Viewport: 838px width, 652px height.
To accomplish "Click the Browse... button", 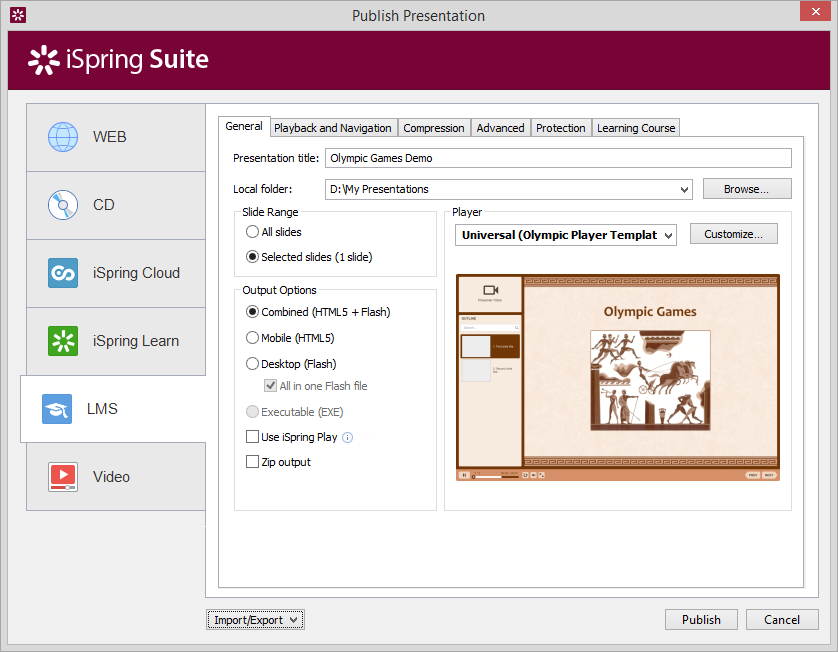I will click(747, 189).
